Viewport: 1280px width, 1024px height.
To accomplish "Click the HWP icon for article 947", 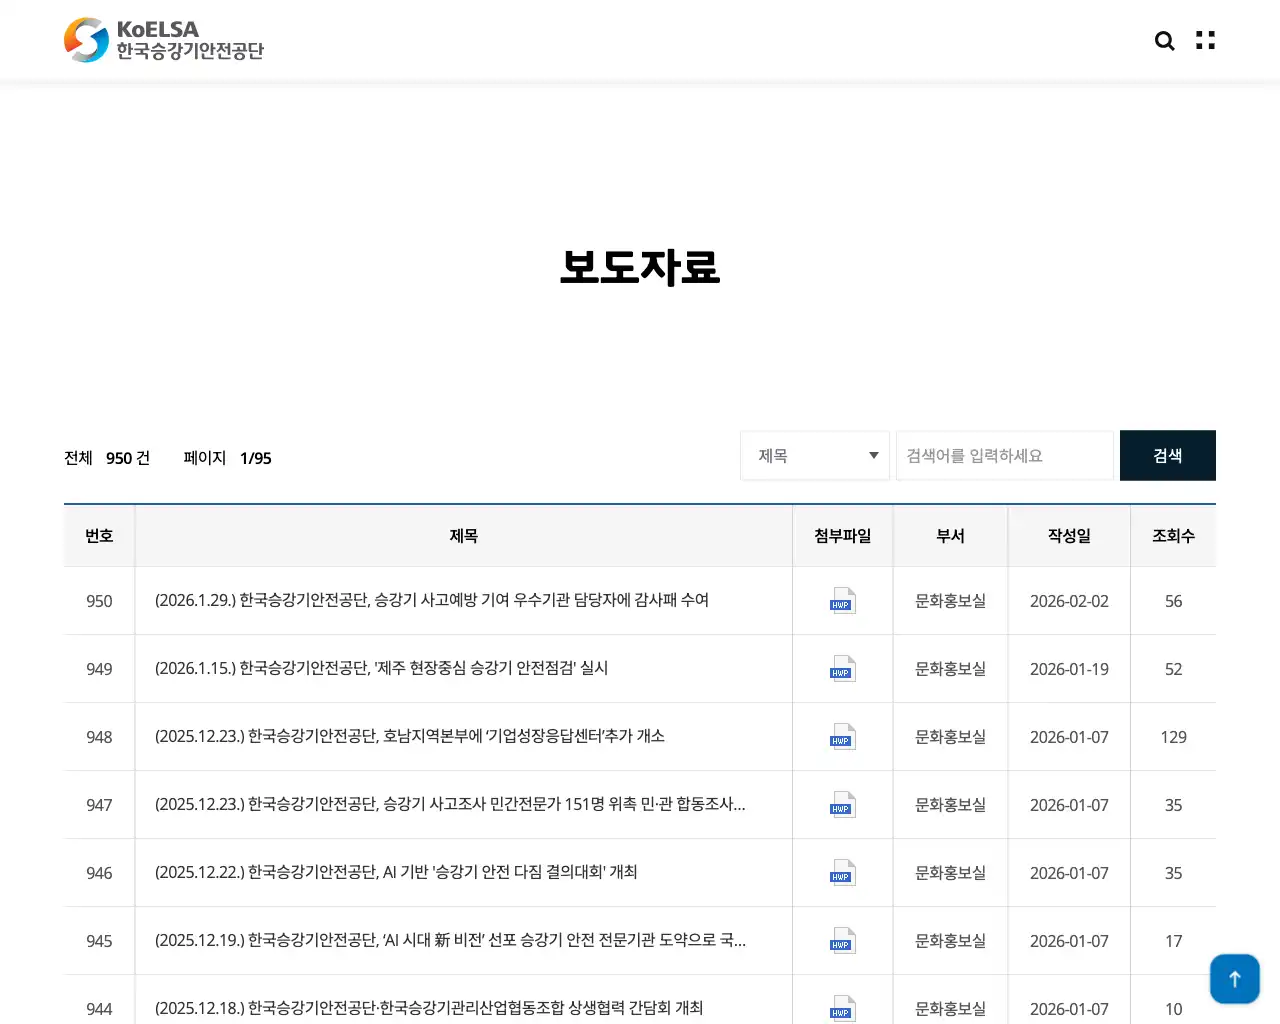I will [842, 805].
